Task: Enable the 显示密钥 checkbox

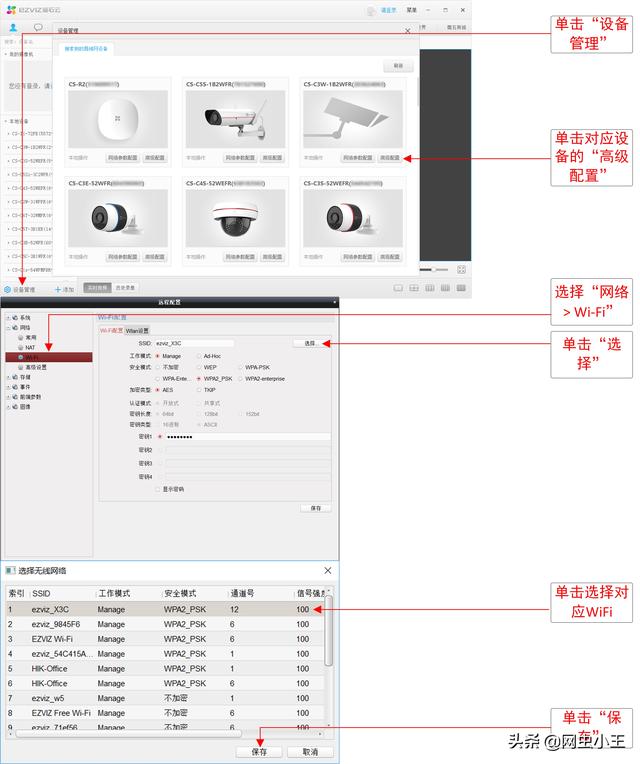Action: click(x=158, y=489)
